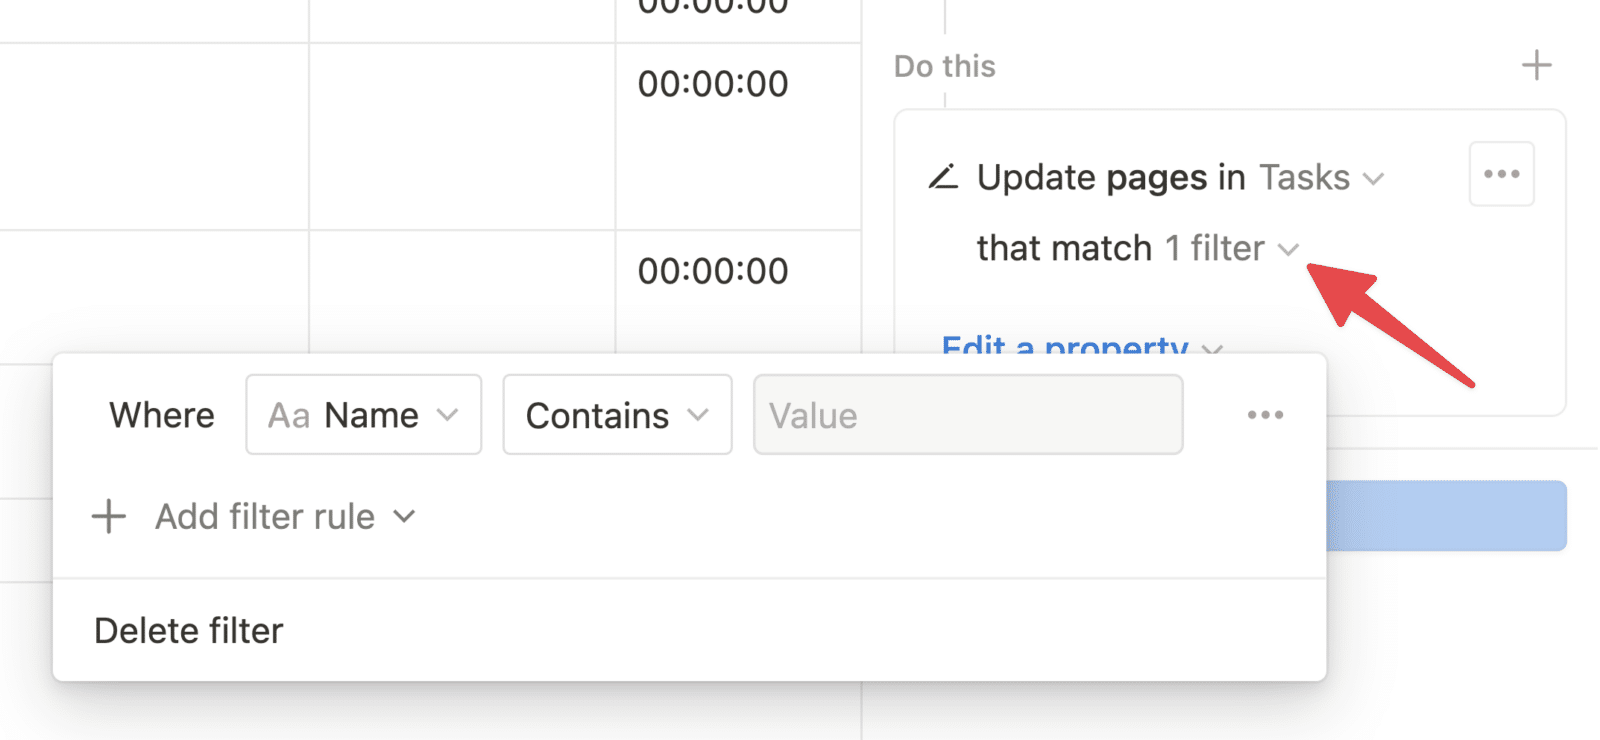Open the three-dot menu on Update pages action
This screenshot has height=740, width=1600.
(1500, 173)
